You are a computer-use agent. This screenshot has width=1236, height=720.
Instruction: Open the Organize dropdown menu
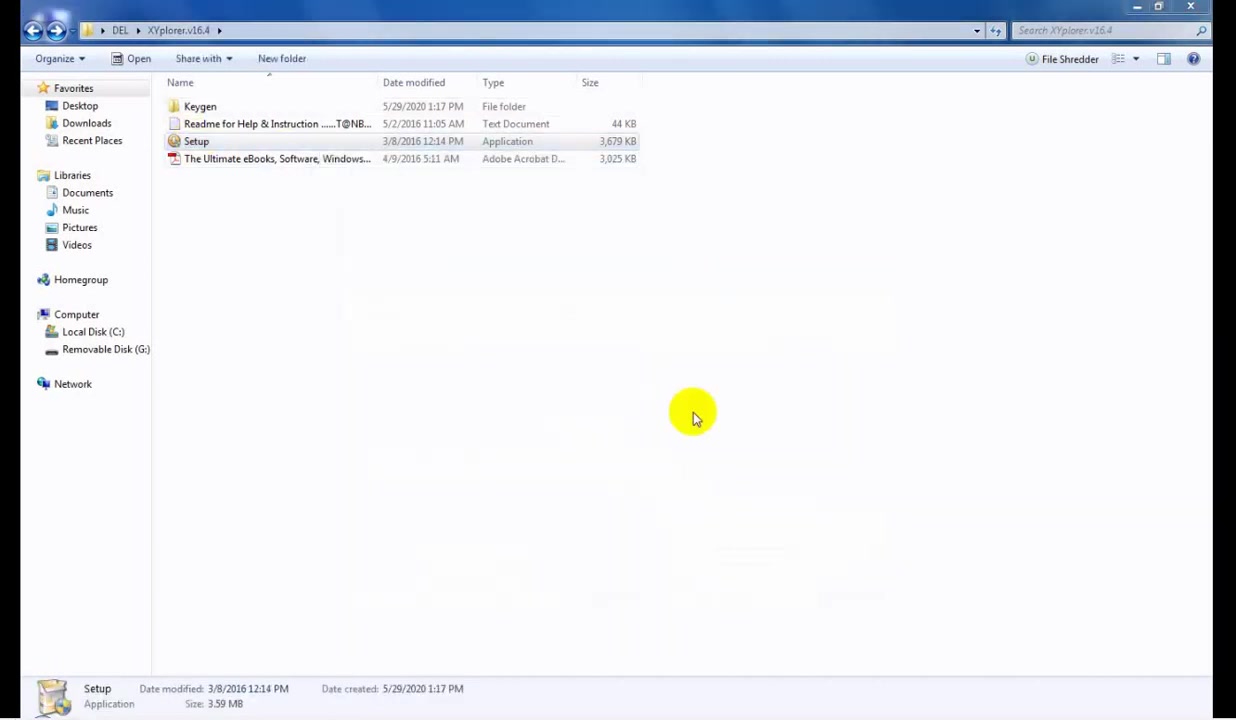pyautogui.click(x=60, y=59)
